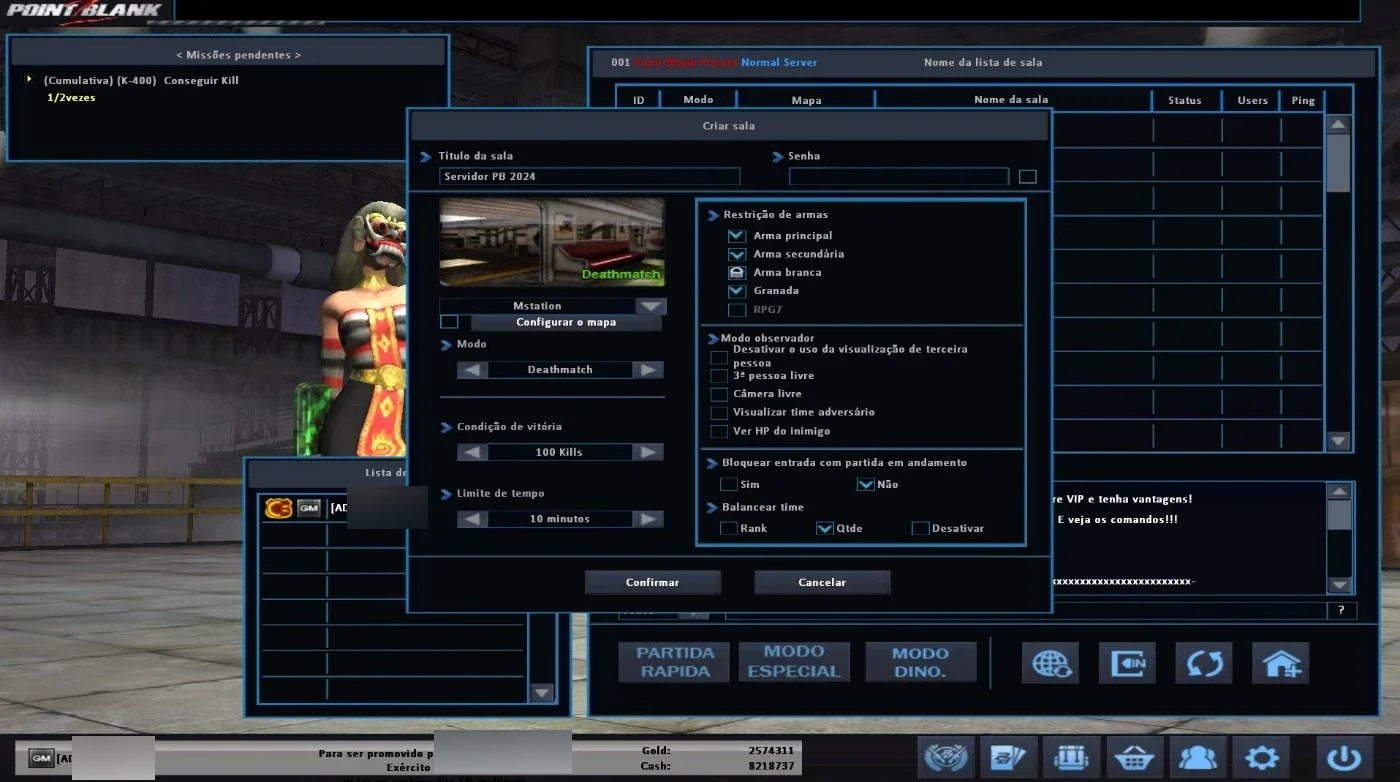The width and height of the screenshot is (1400, 782).
Task: Click left arrow beside 10 minutos
Action: click(472, 519)
